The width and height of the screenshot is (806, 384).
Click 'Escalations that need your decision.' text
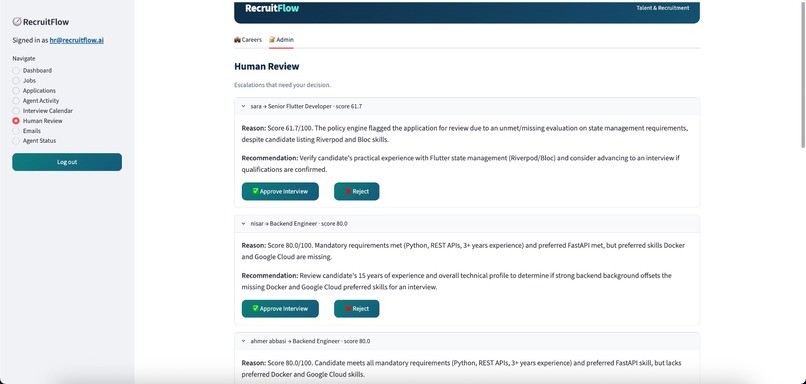coord(282,85)
